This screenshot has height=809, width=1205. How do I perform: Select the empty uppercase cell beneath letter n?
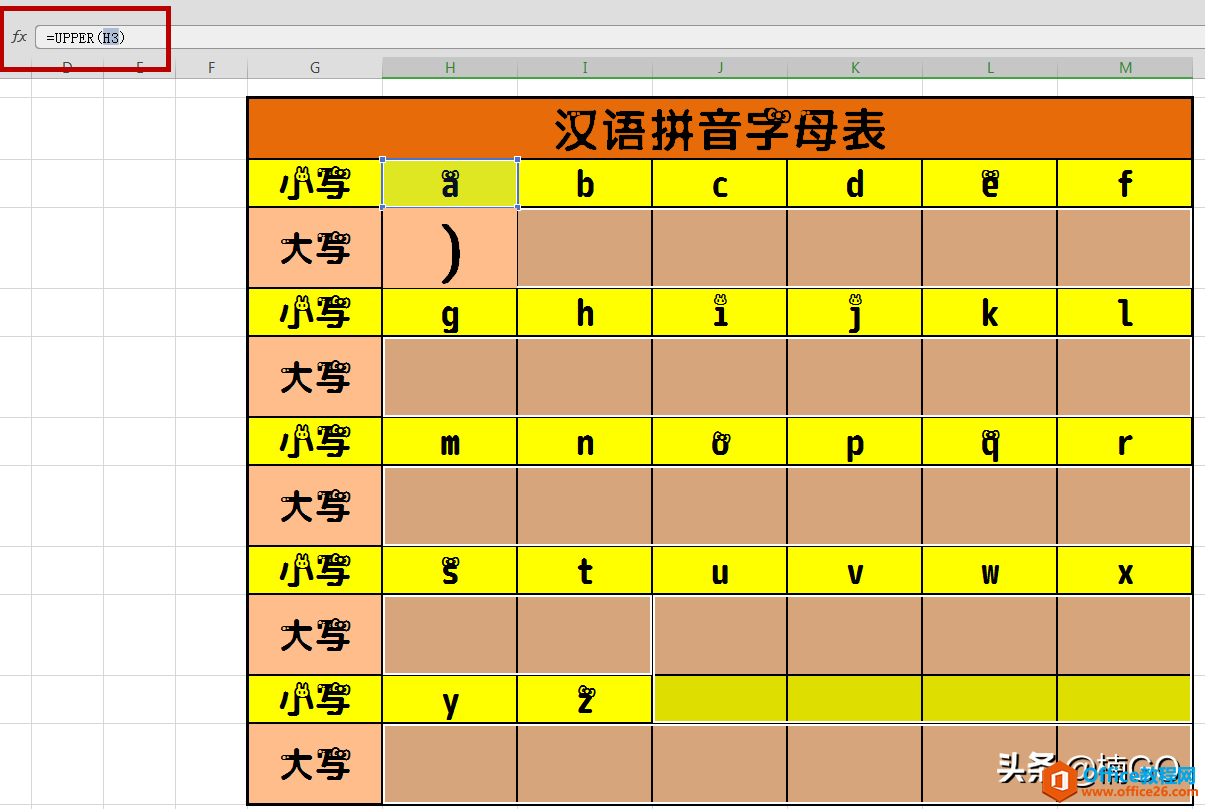pyautogui.click(x=585, y=506)
